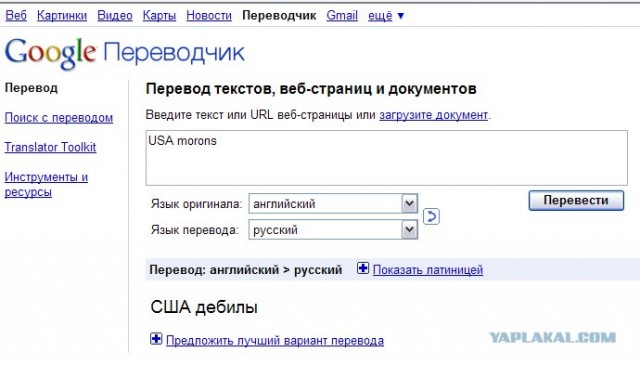Click Предложить лучший вариант перевода
The width and height of the screenshot is (640, 365).
275,341
